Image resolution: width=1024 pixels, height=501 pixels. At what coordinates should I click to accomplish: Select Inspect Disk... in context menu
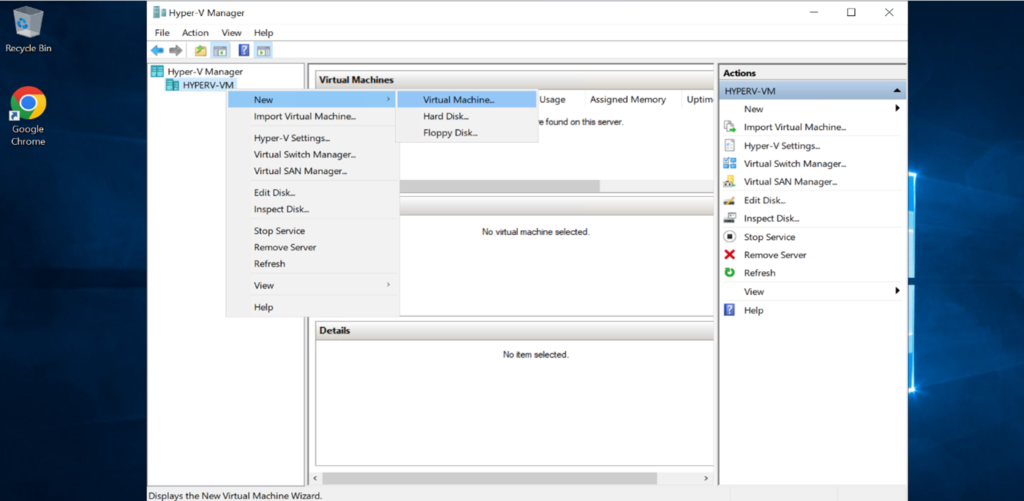(x=312, y=209)
